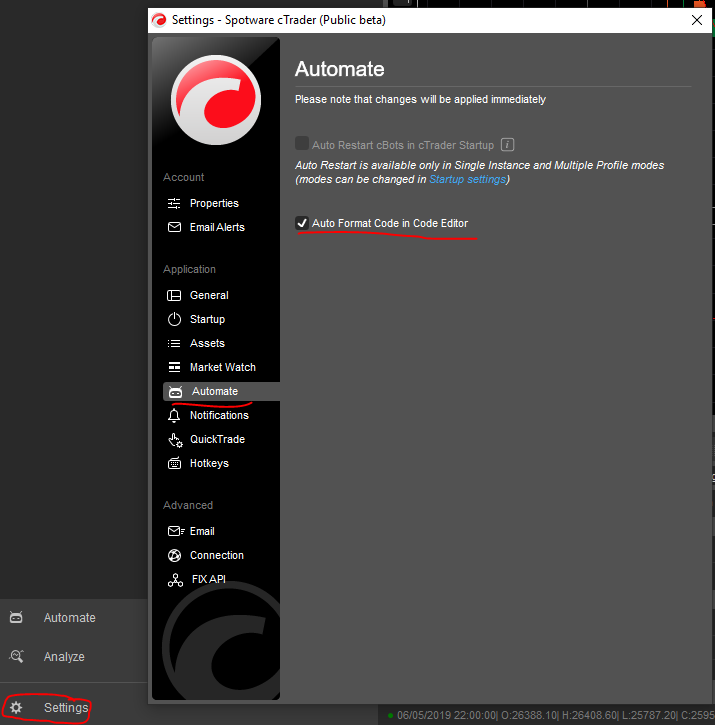Open Properties settings page

coord(216,203)
